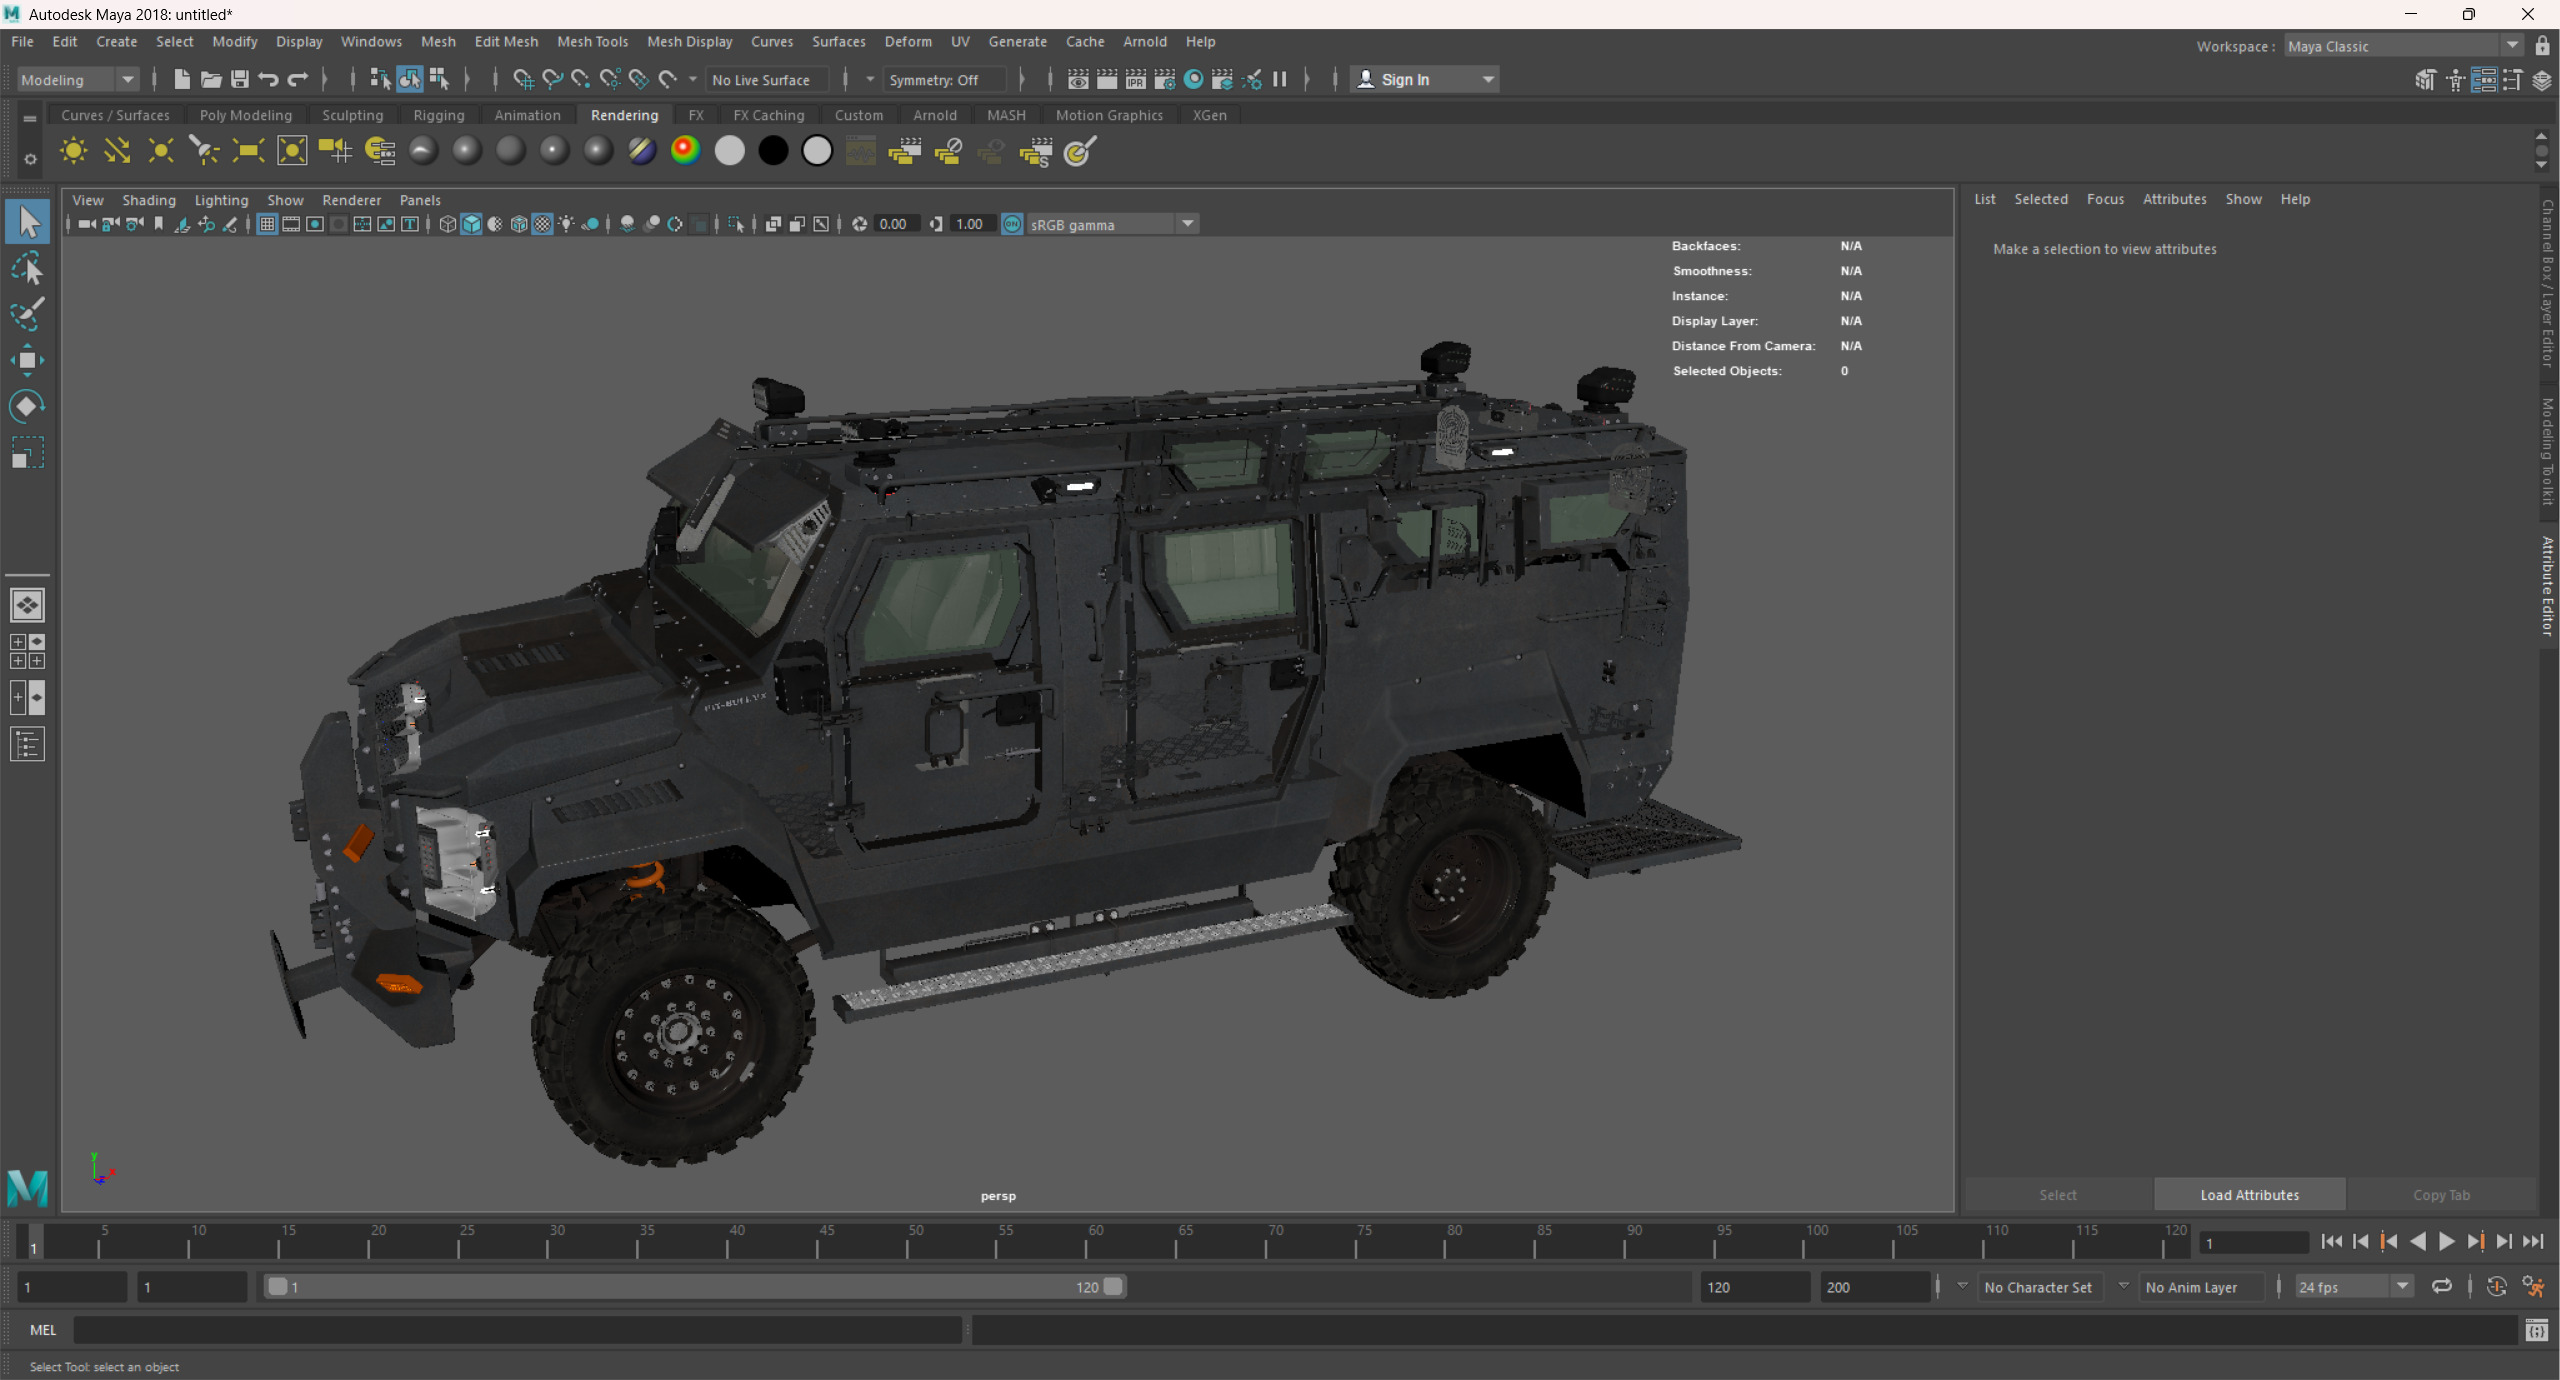This screenshot has width=2560, height=1380.
Task: Open Render Settings clapperboard-gear icon
Action: (x=1165, y=79)
